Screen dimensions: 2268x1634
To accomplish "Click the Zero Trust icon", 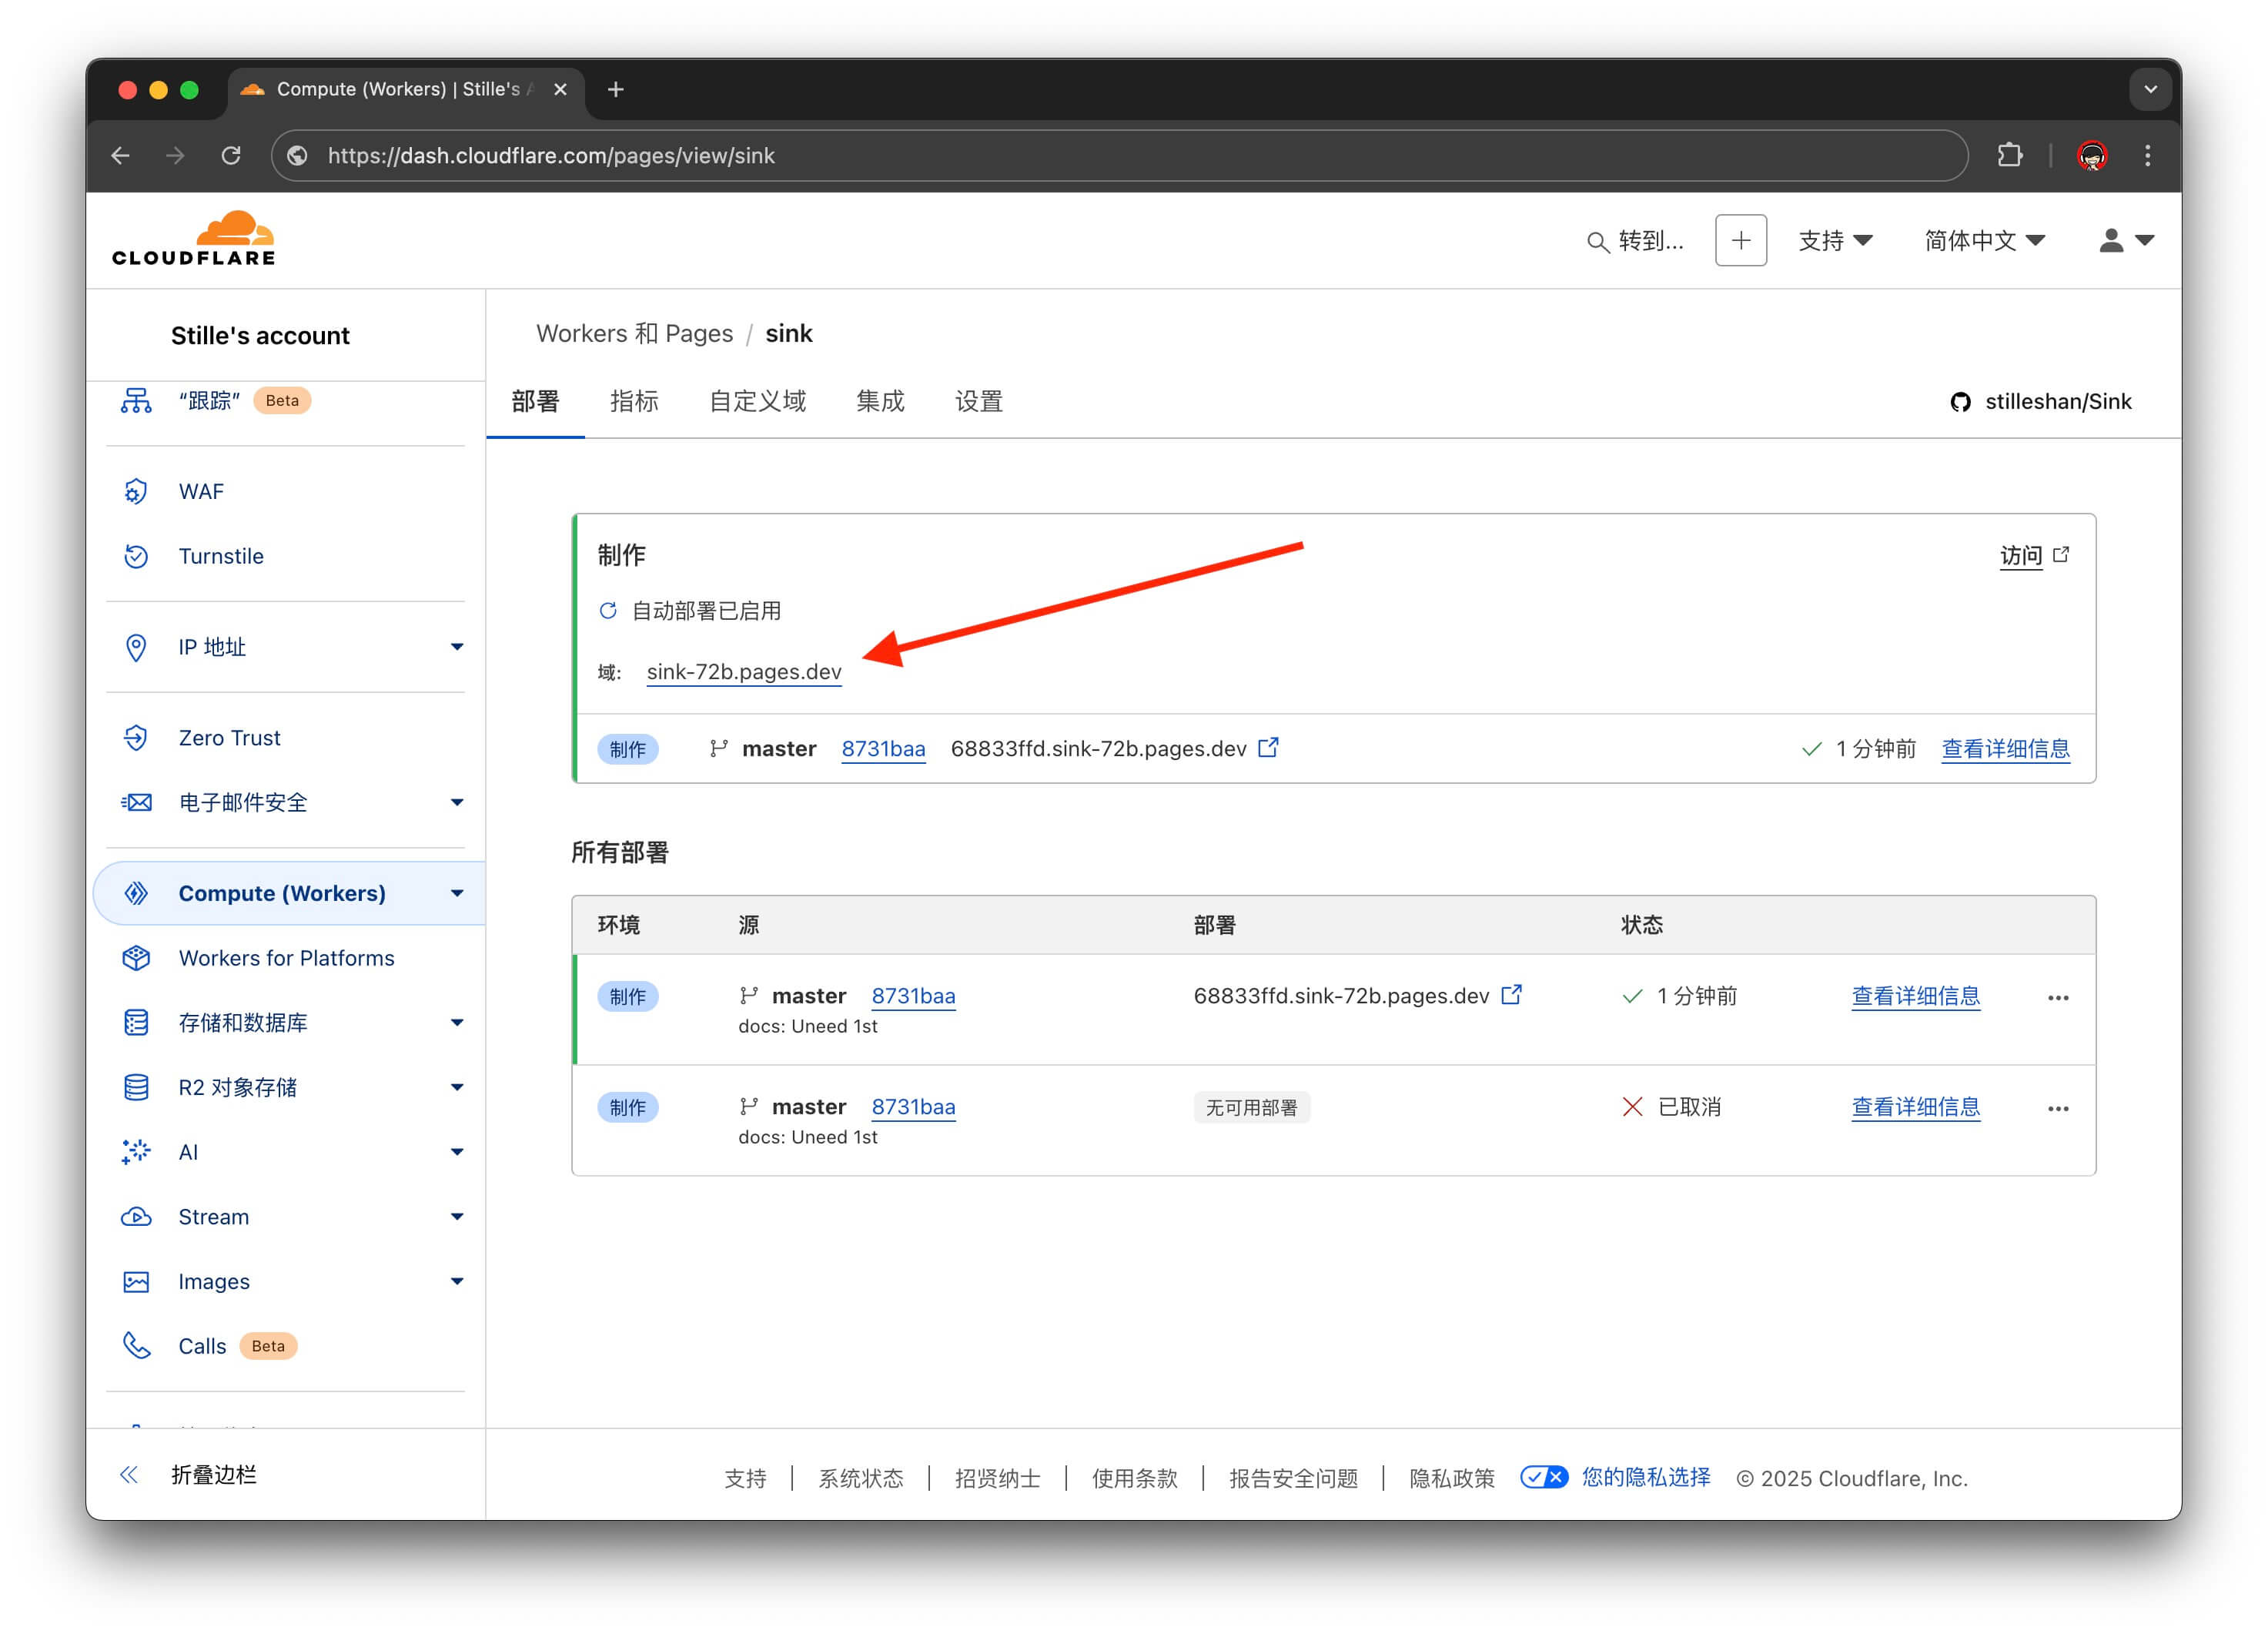I will (136, 738).
